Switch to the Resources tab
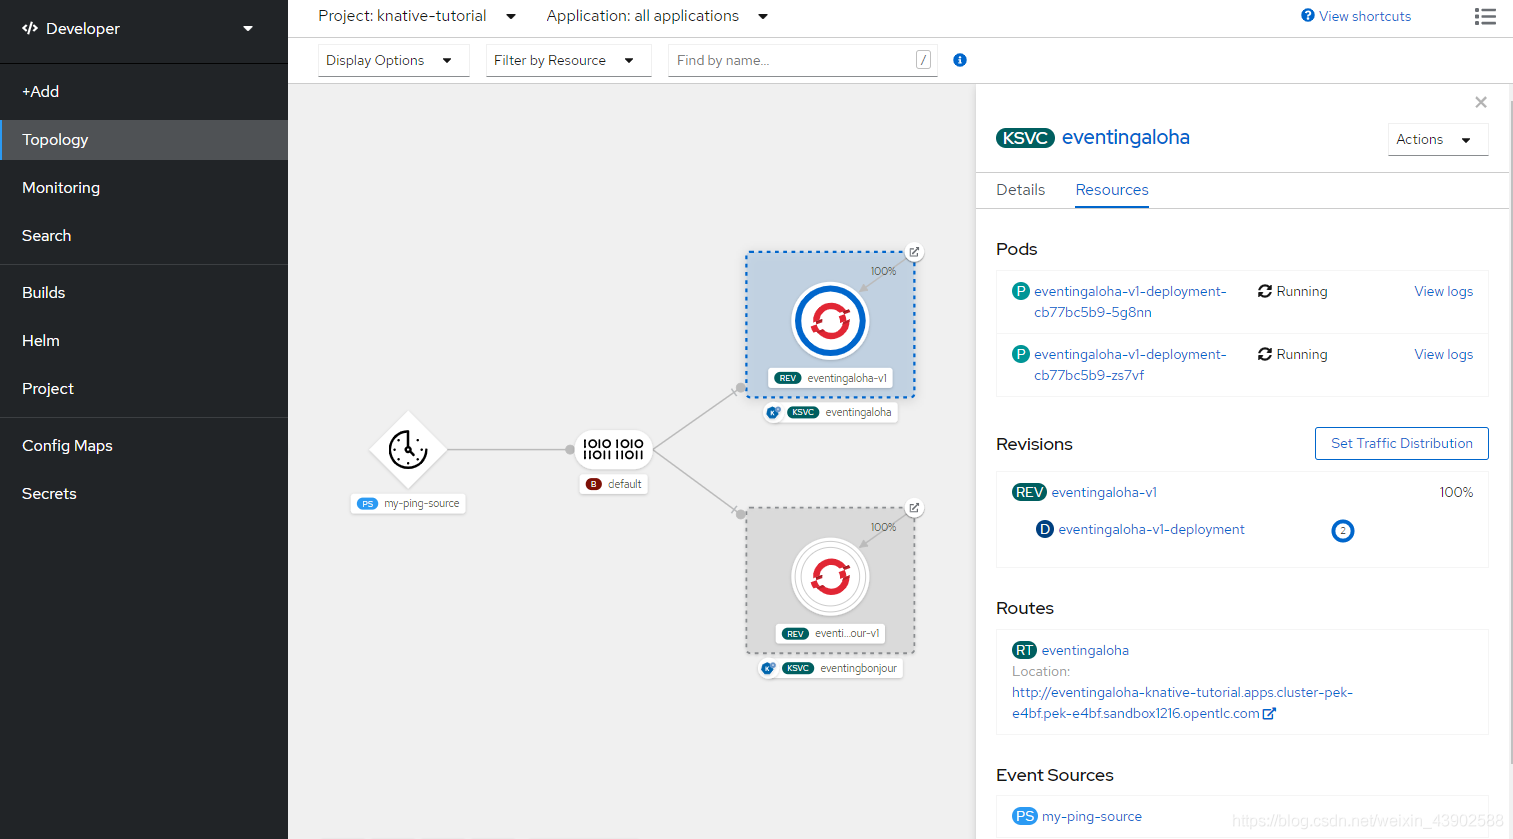1513x839 pixels. [x=1112, y=190]
